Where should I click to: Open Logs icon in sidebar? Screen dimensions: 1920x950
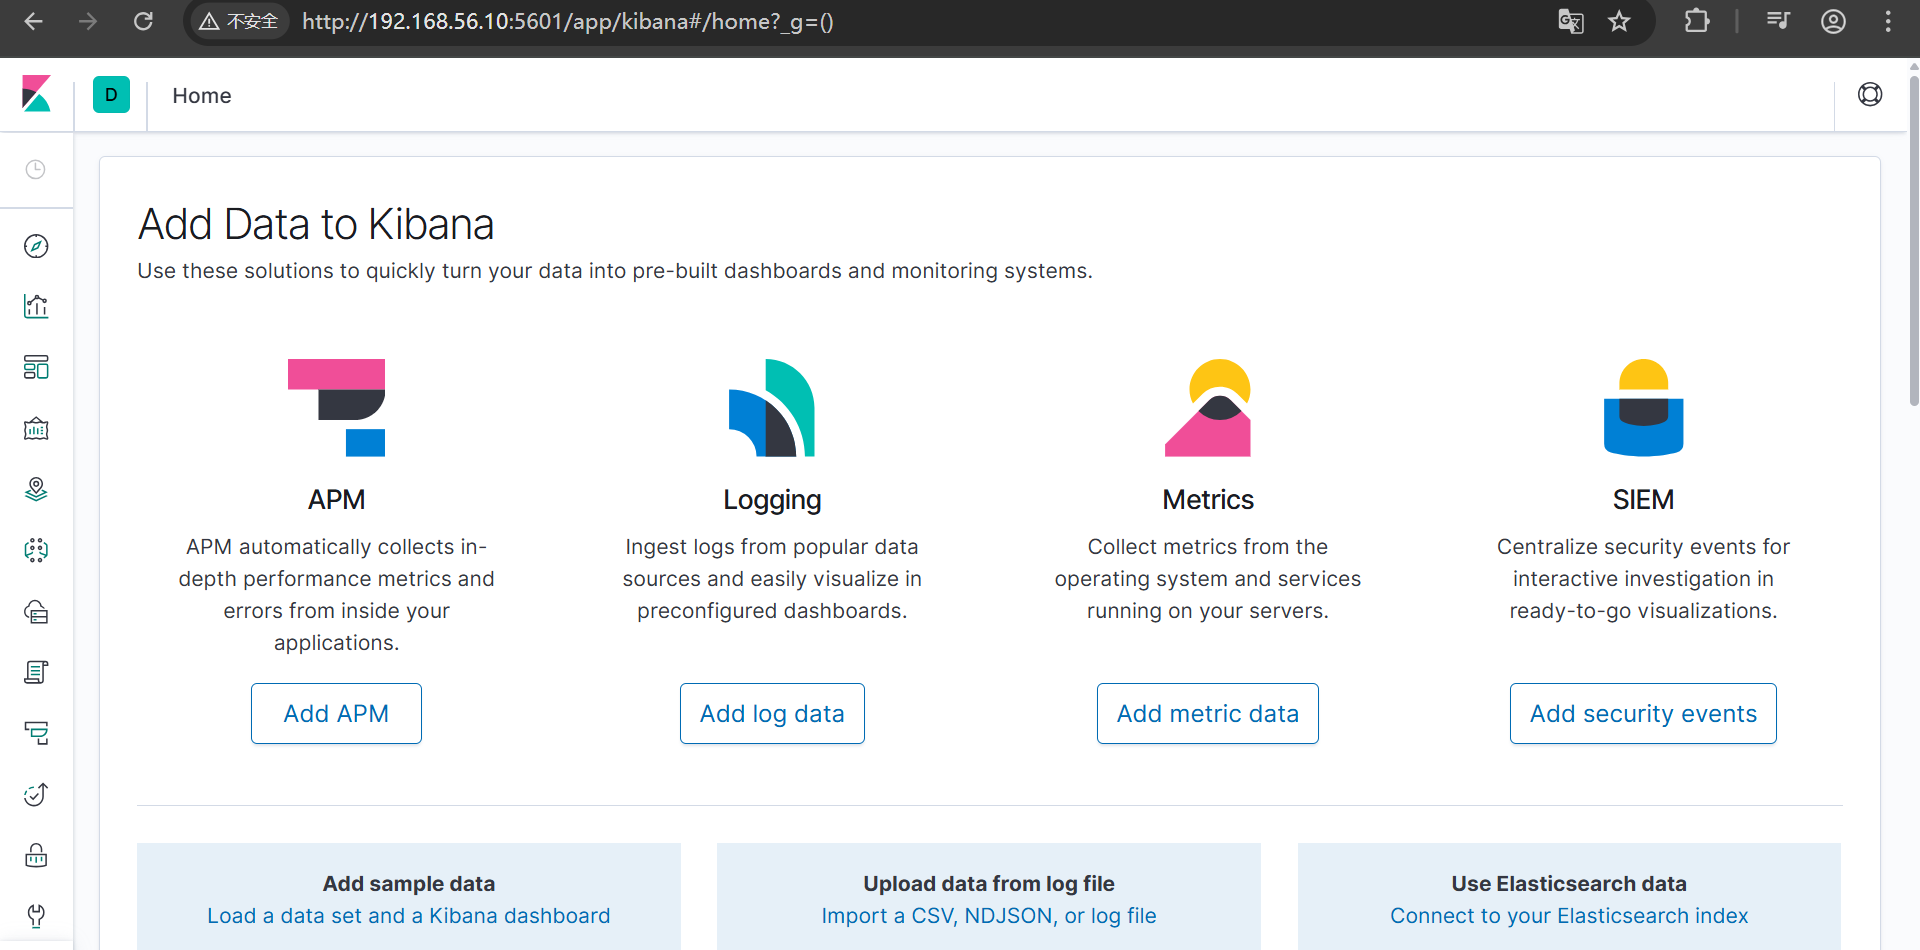pos(36,673)
